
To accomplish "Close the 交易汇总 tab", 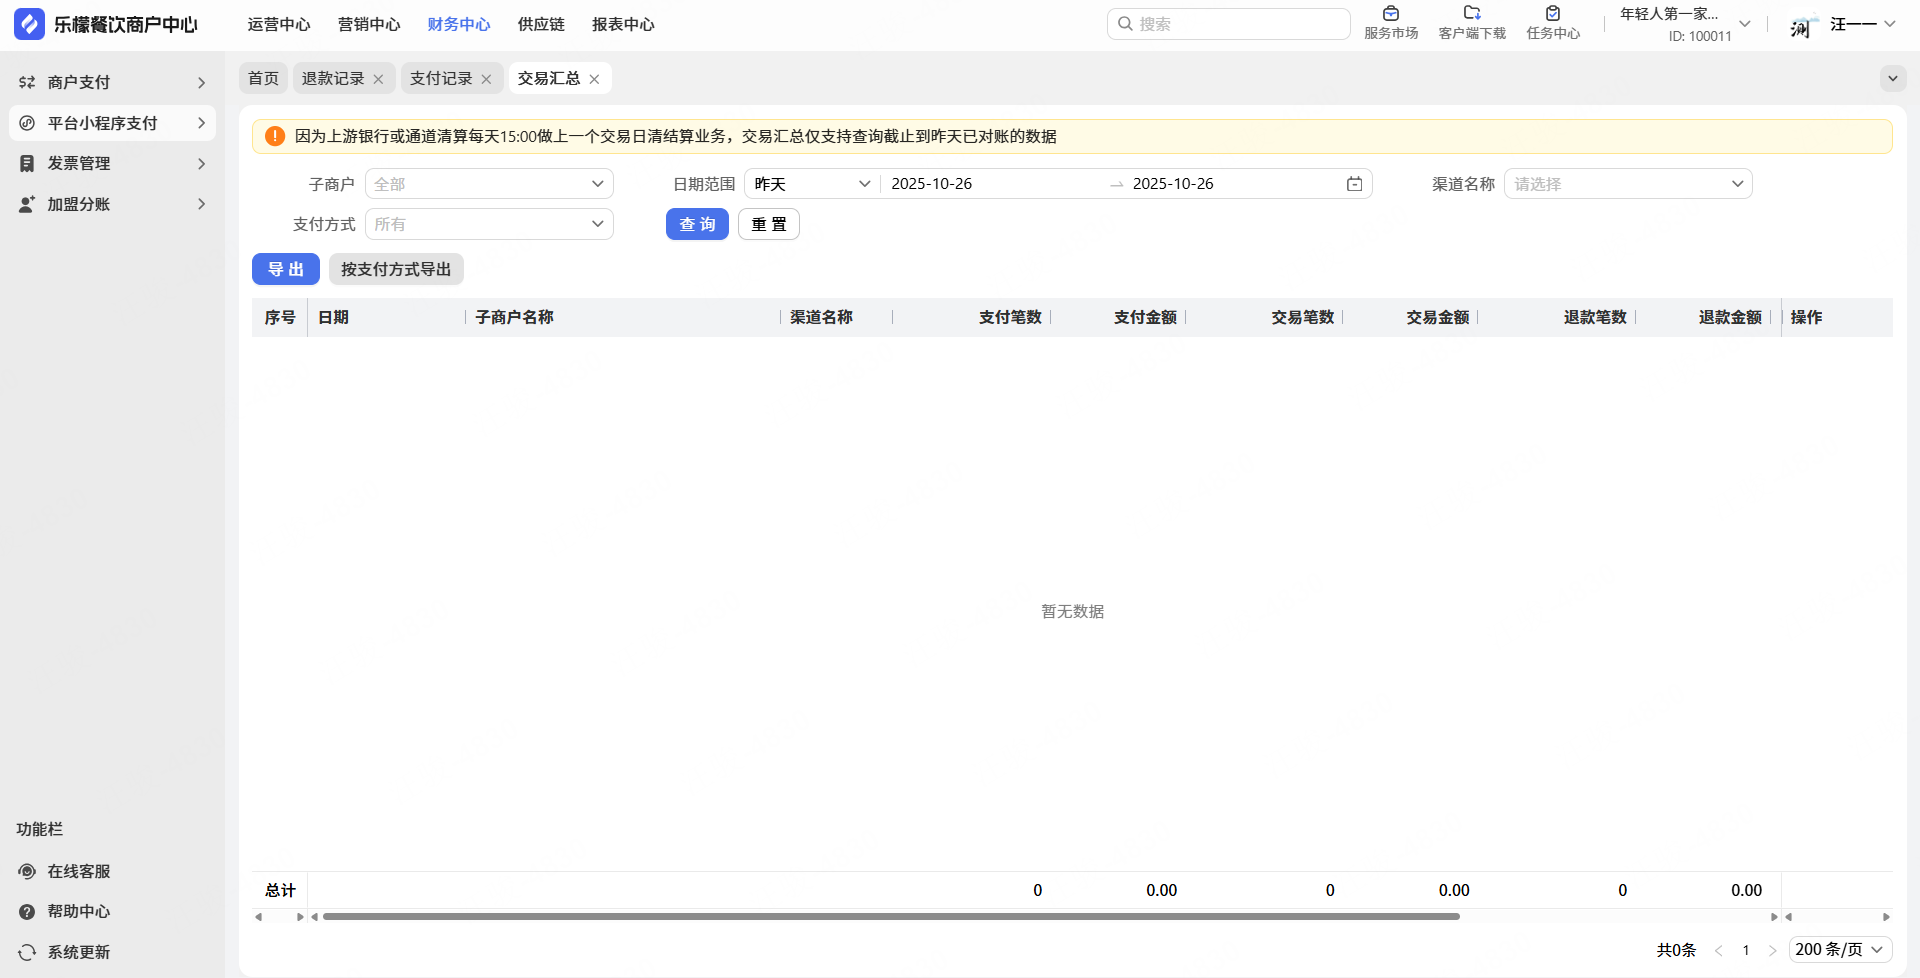I will pos(594,79).
